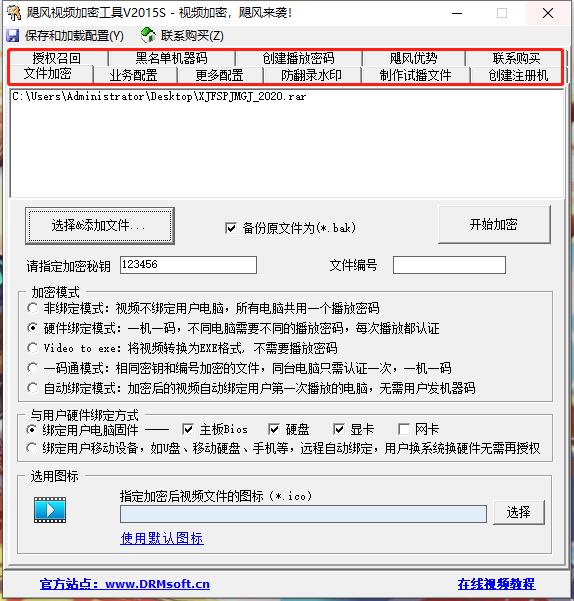Image resolution: width=574 pixels, height=601 pixels.
Task: Choose 自动绑定模式 radio button
Action: 33,388
